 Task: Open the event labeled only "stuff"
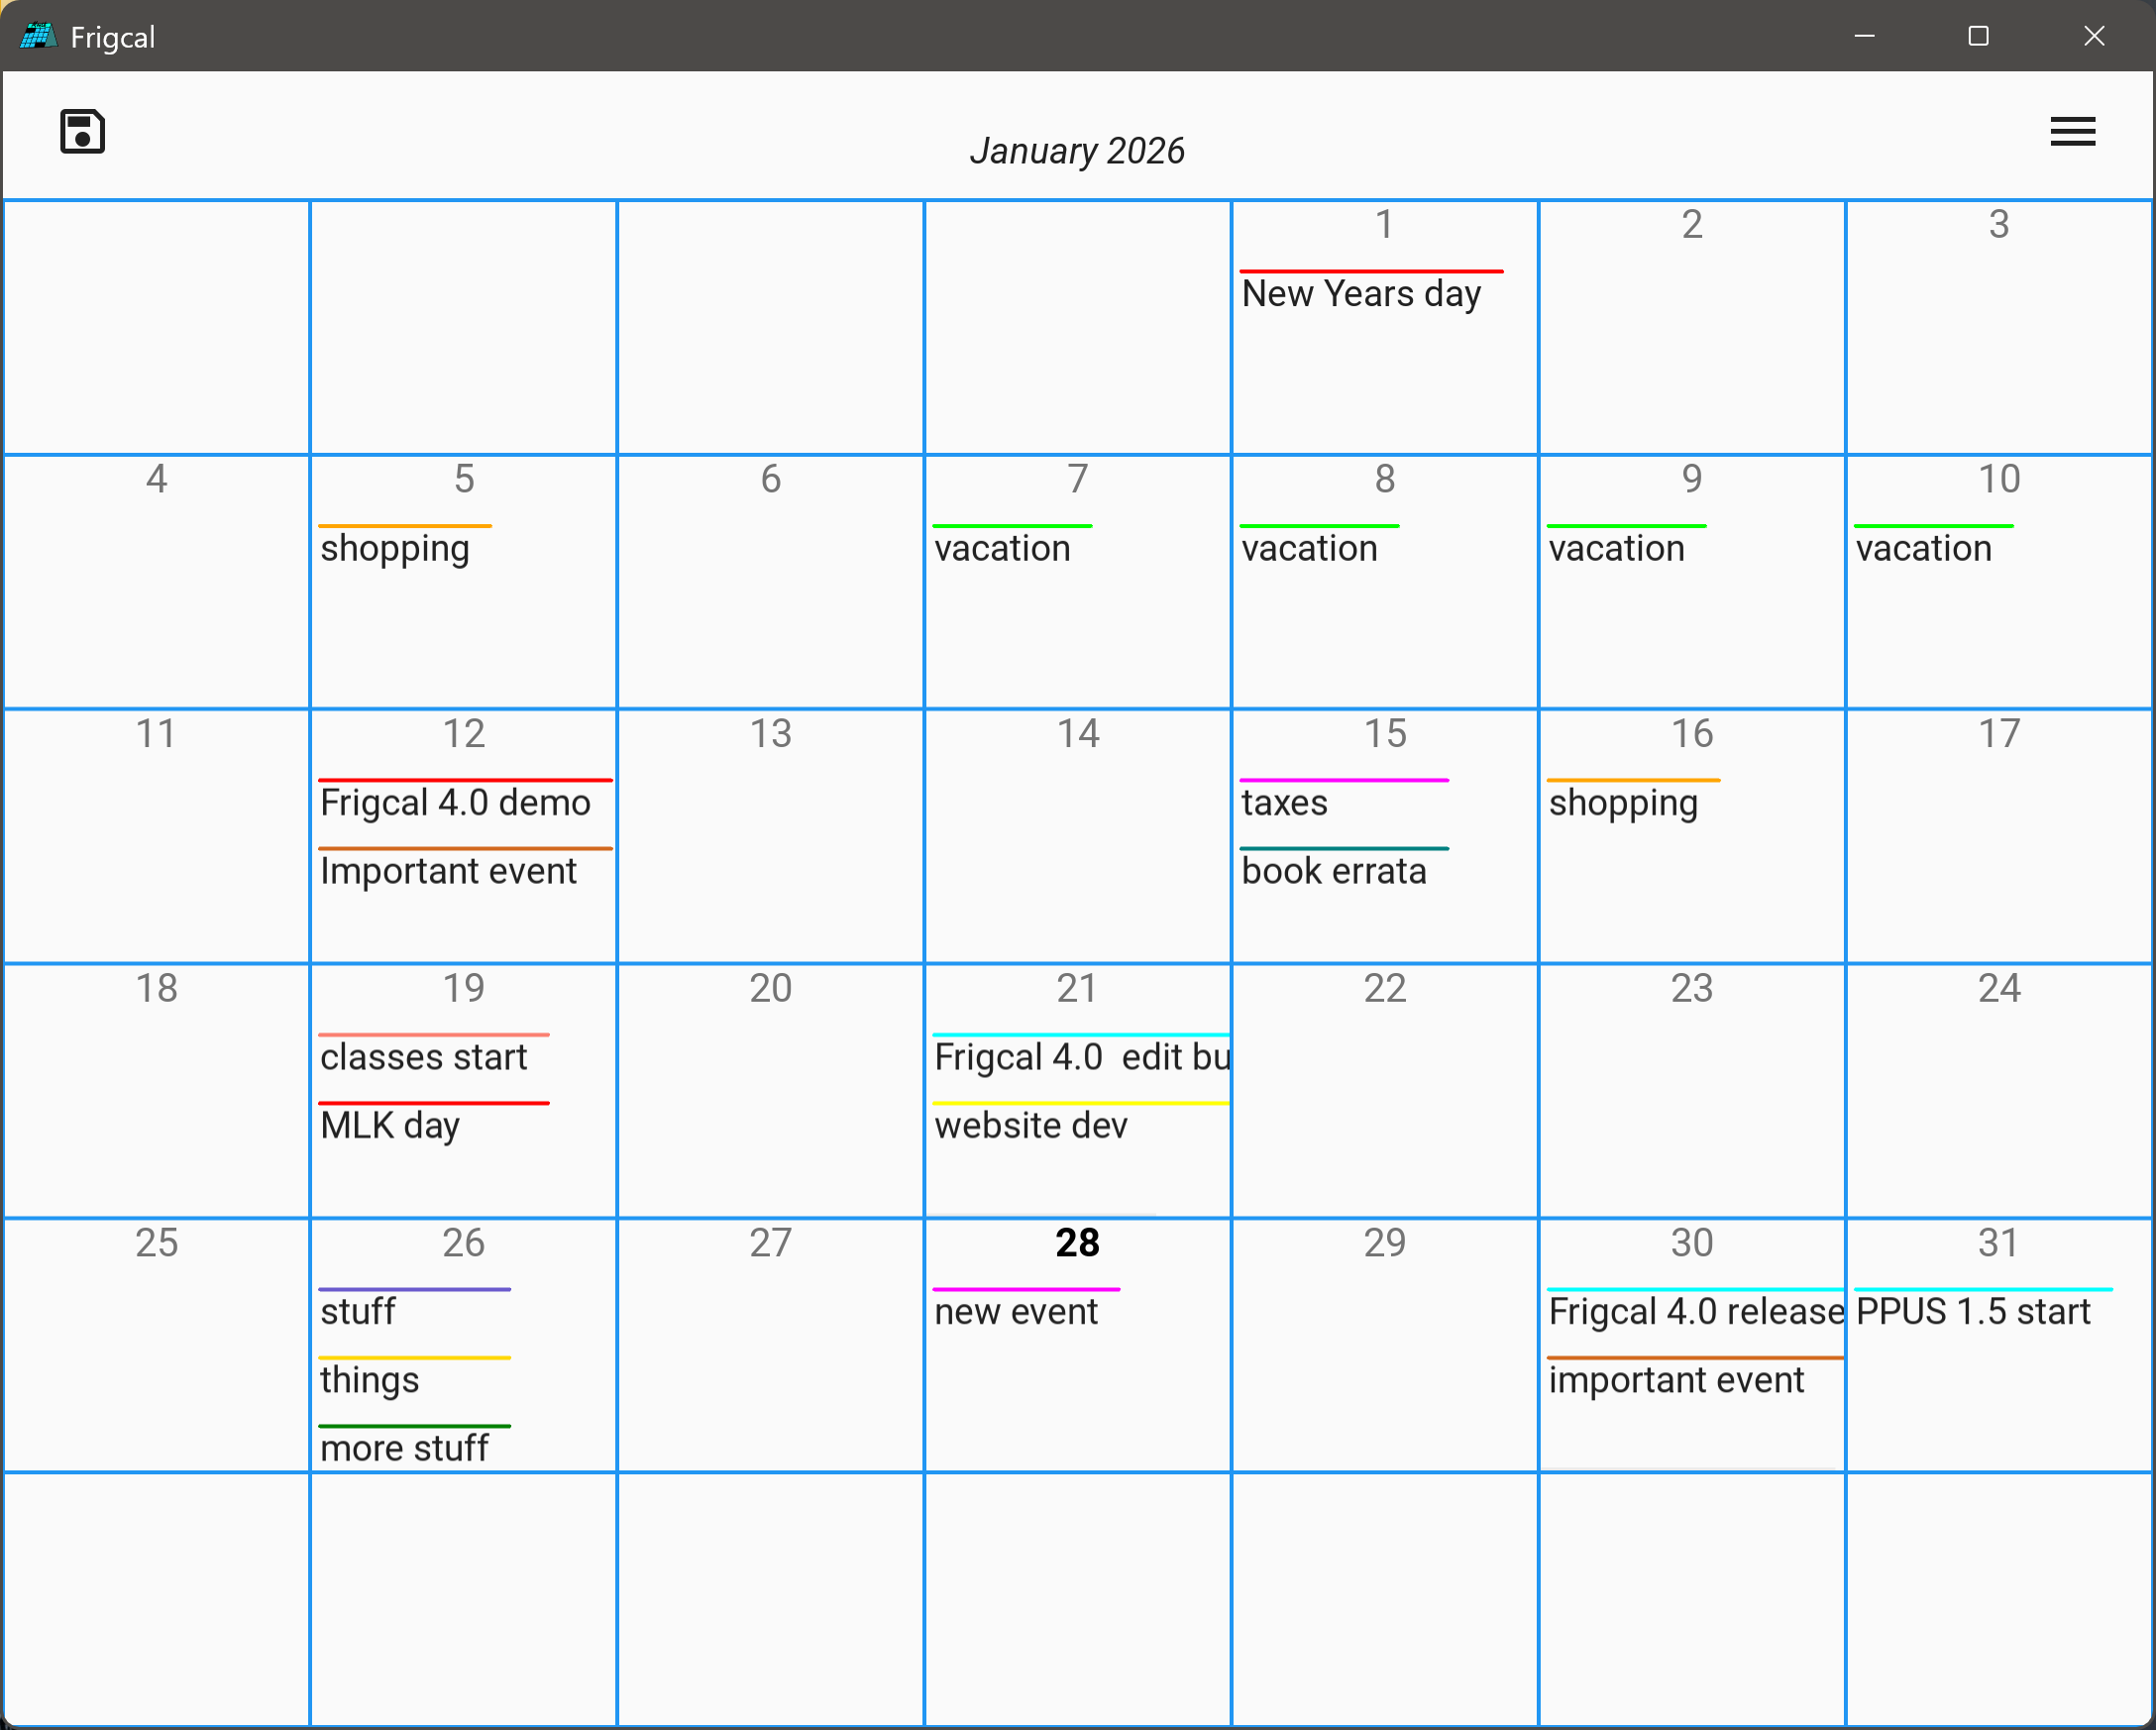(358, 1312)
